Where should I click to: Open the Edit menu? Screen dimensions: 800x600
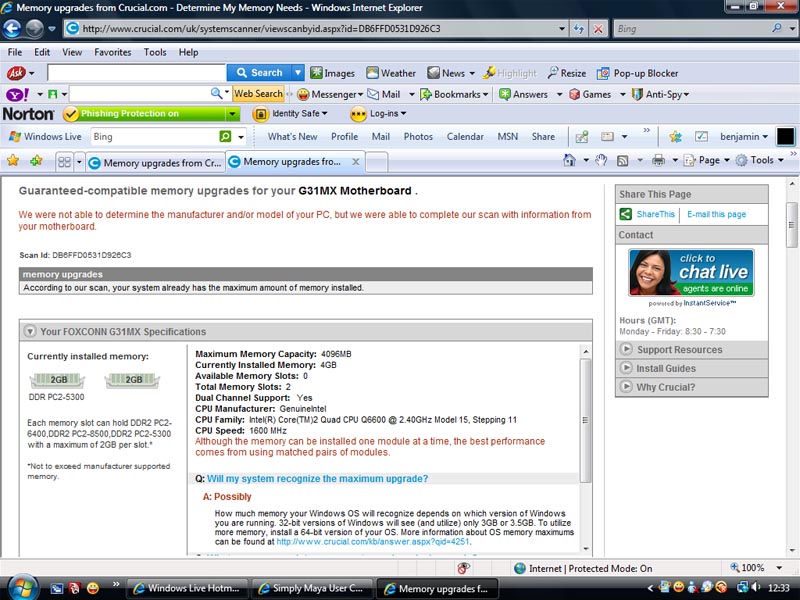point(42,52)
